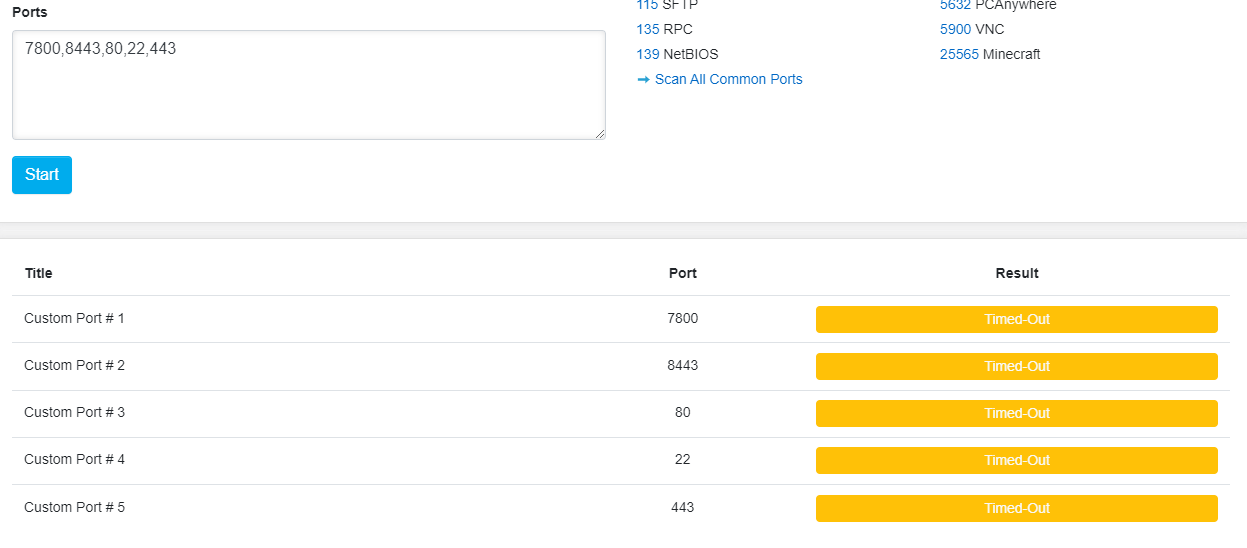Select port 115 SFTP link
The height and width of the screenshot is (548, 1247).
coord(647,5)
